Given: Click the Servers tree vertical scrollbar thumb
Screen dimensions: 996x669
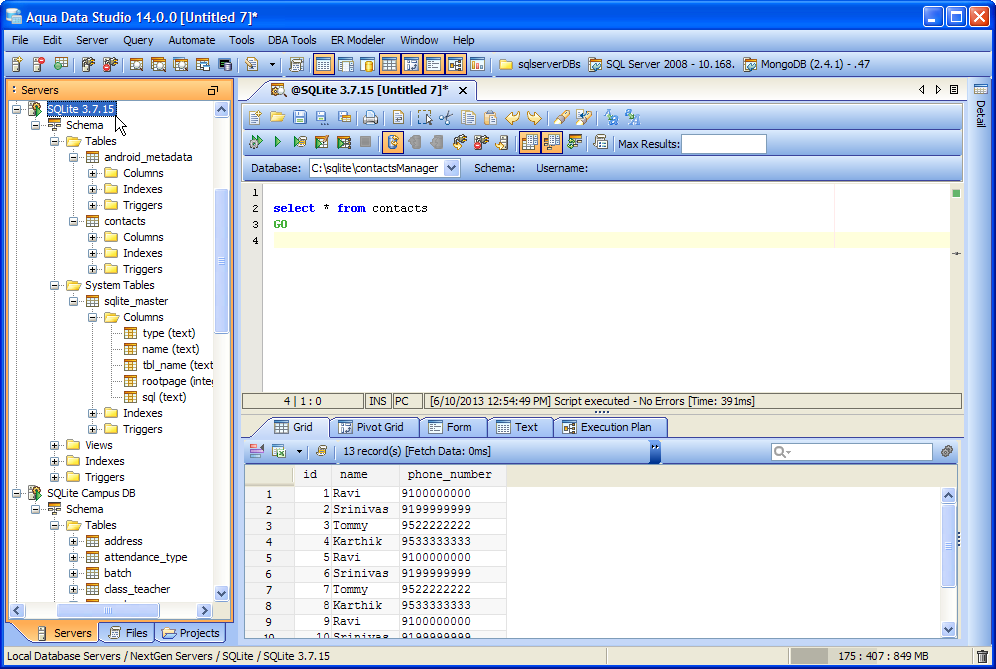Looking at the screenshot, I should click(x=222, y=260).
